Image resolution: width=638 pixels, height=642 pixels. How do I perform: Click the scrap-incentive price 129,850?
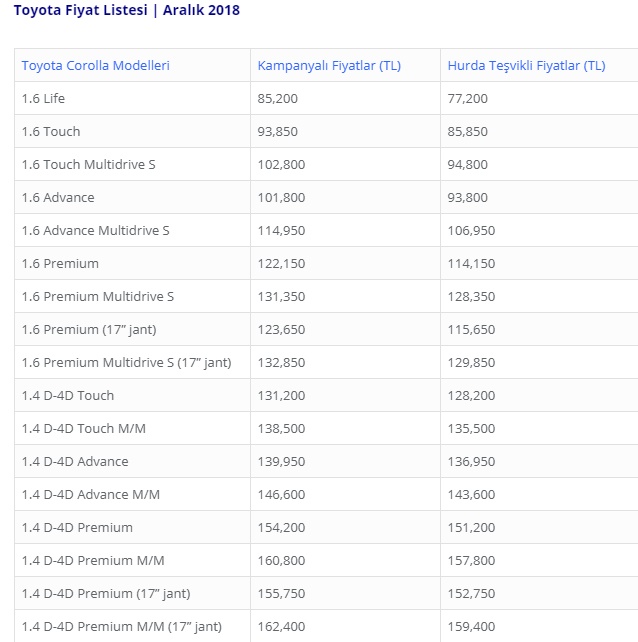pos(471,363)
